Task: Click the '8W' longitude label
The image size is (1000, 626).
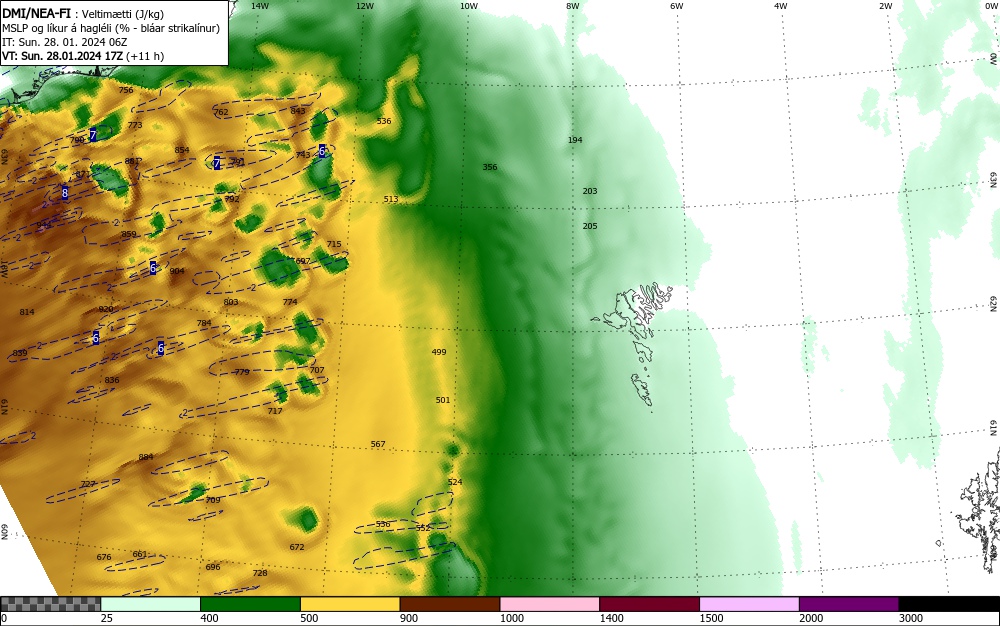Action: coord(573,6)
